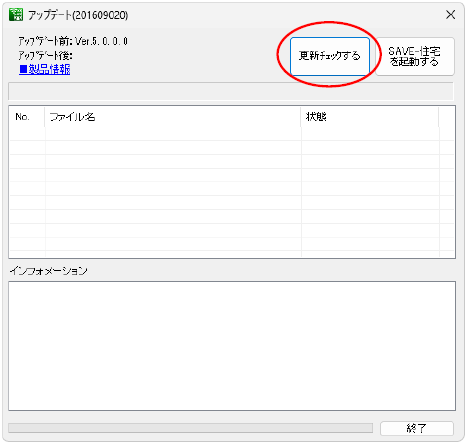Click the blank header right of 状態
The image size is (466, 443).
tap(447, 117)
